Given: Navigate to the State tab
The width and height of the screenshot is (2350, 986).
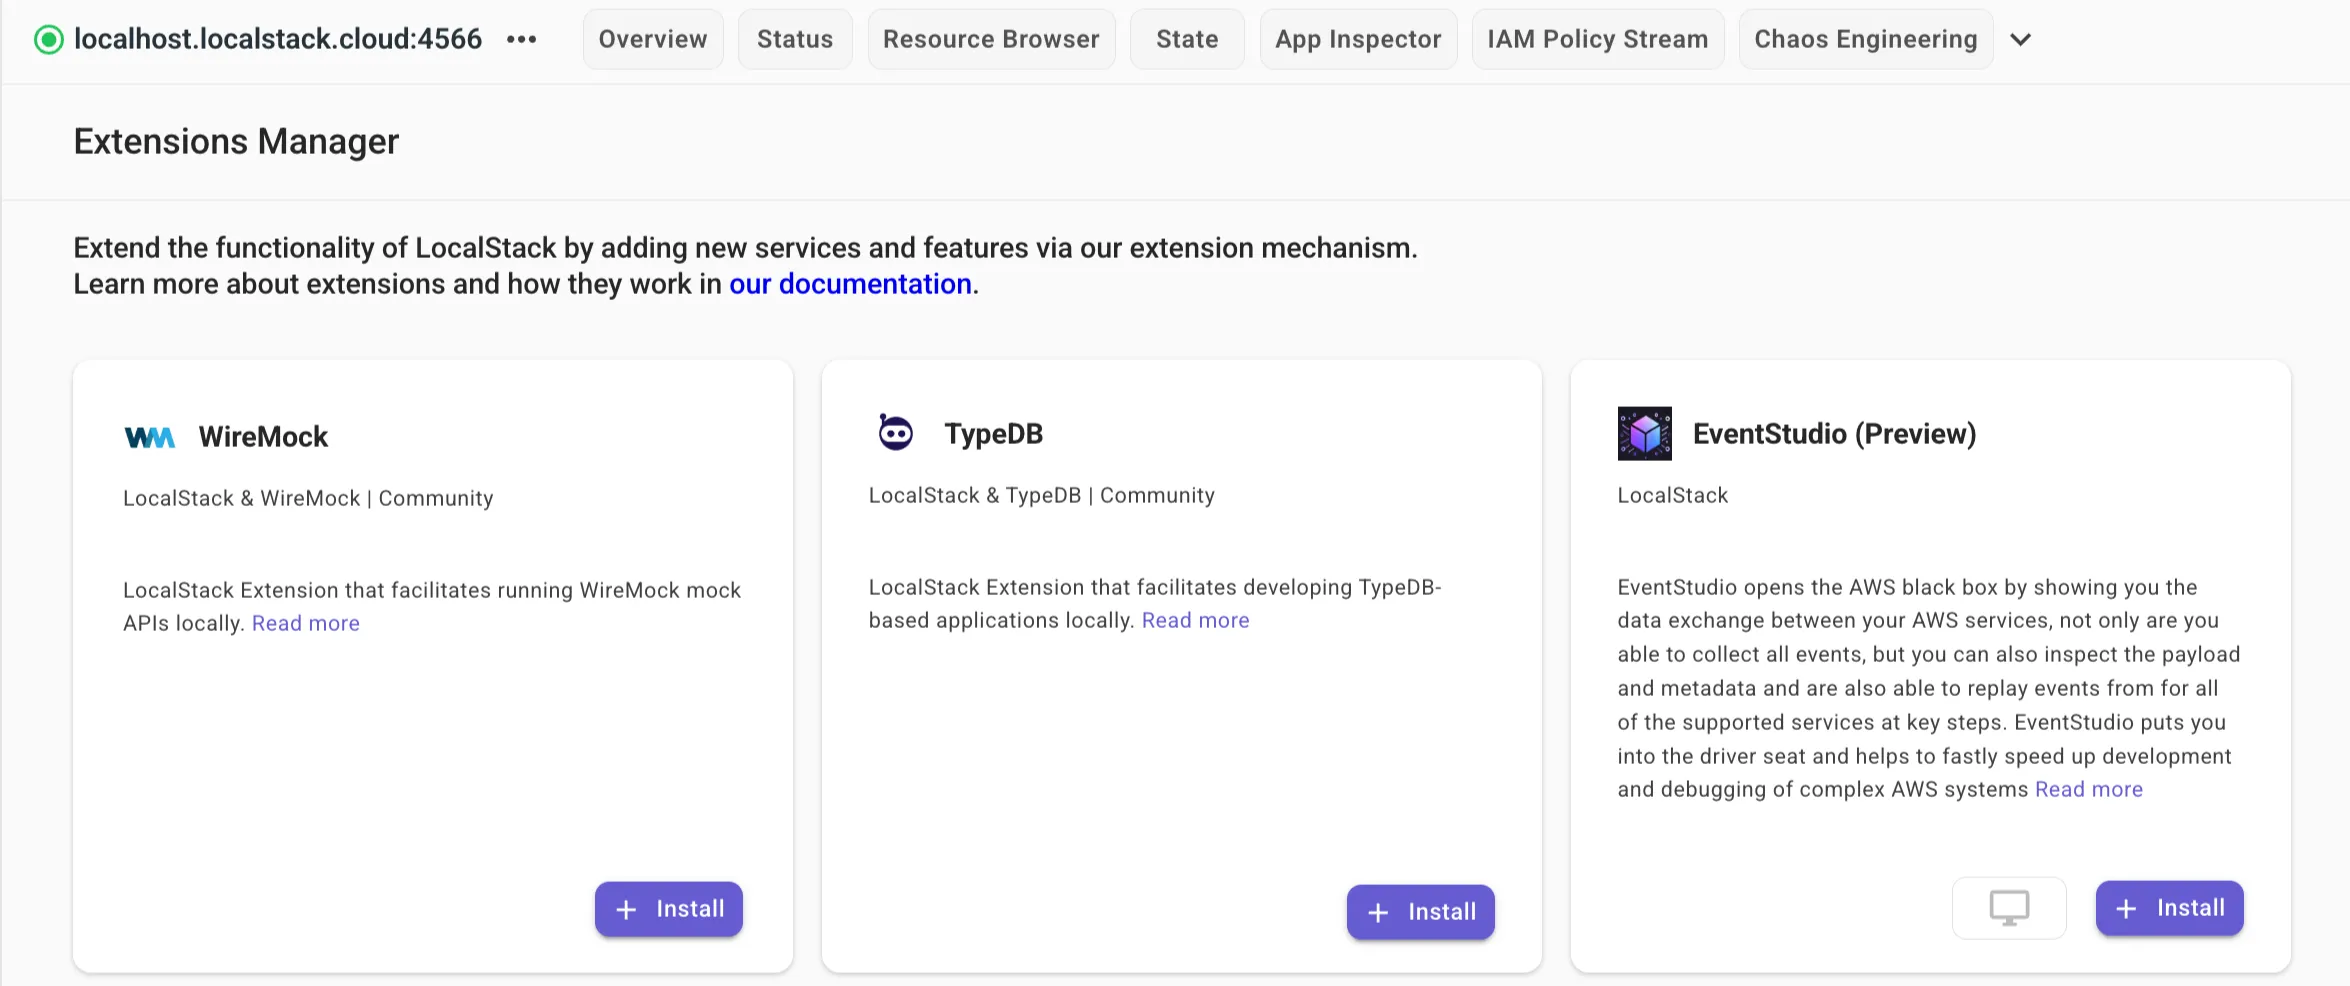Looking at the screenshot, I should (x=1186, y=39).
